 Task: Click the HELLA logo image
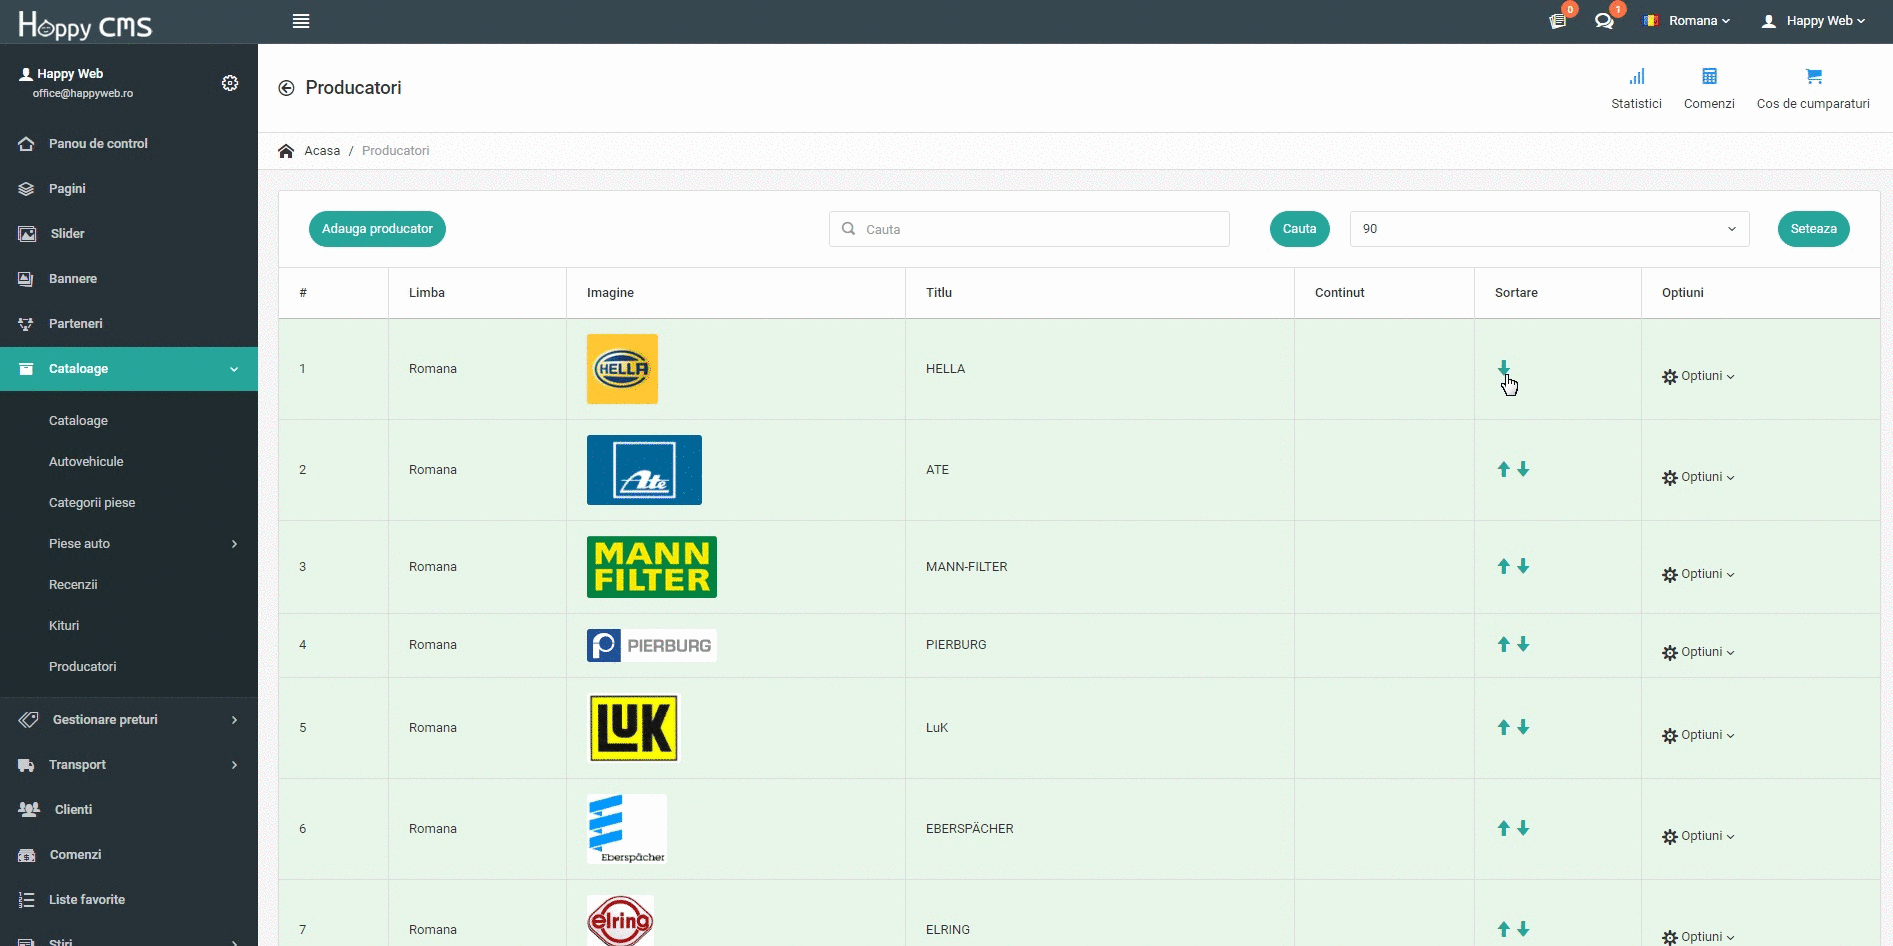tap(622, 369)
